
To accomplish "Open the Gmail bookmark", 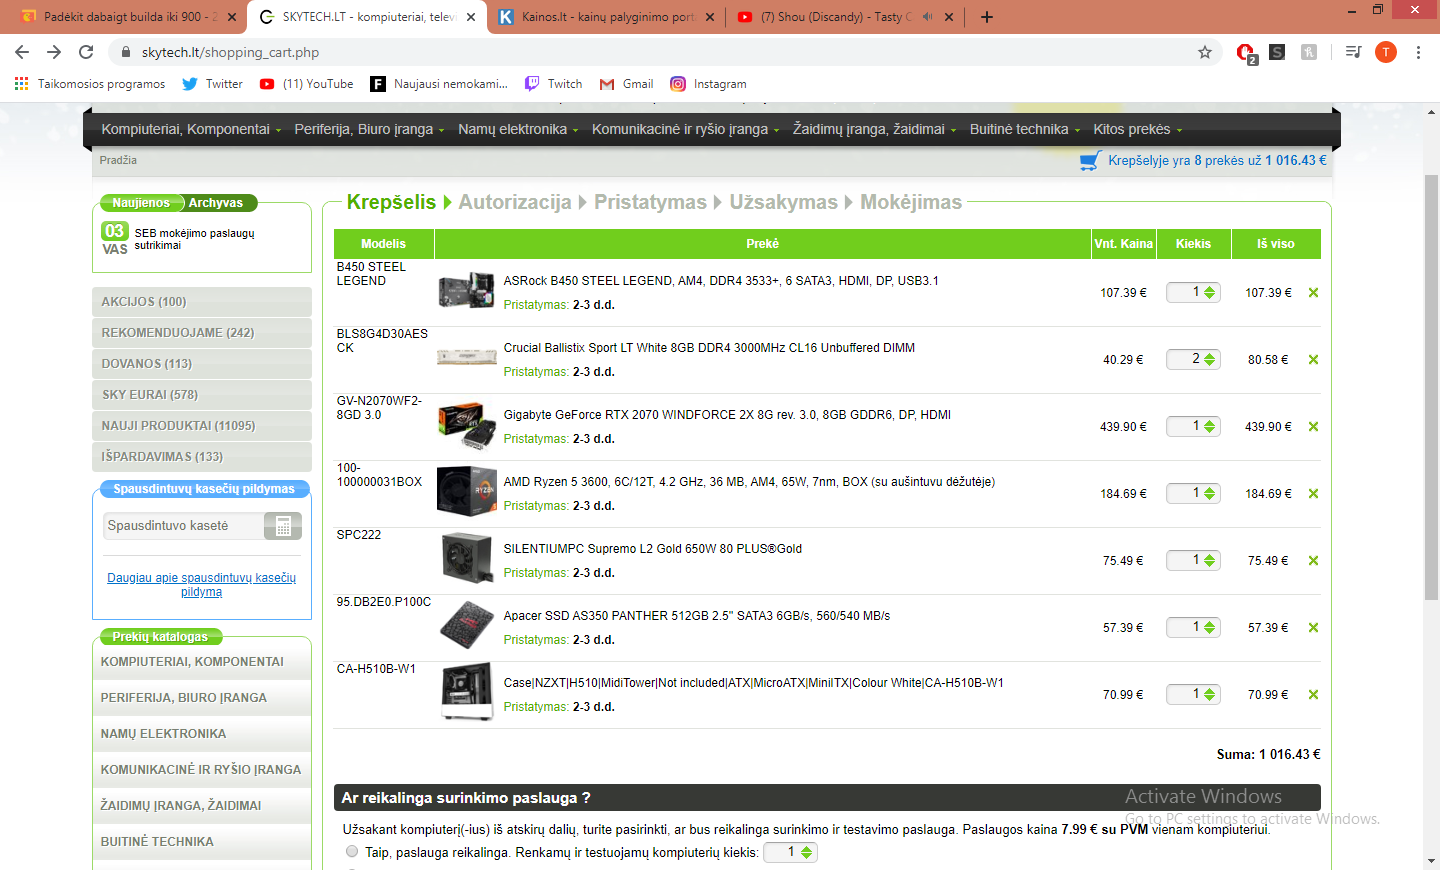I will point(627,84).
